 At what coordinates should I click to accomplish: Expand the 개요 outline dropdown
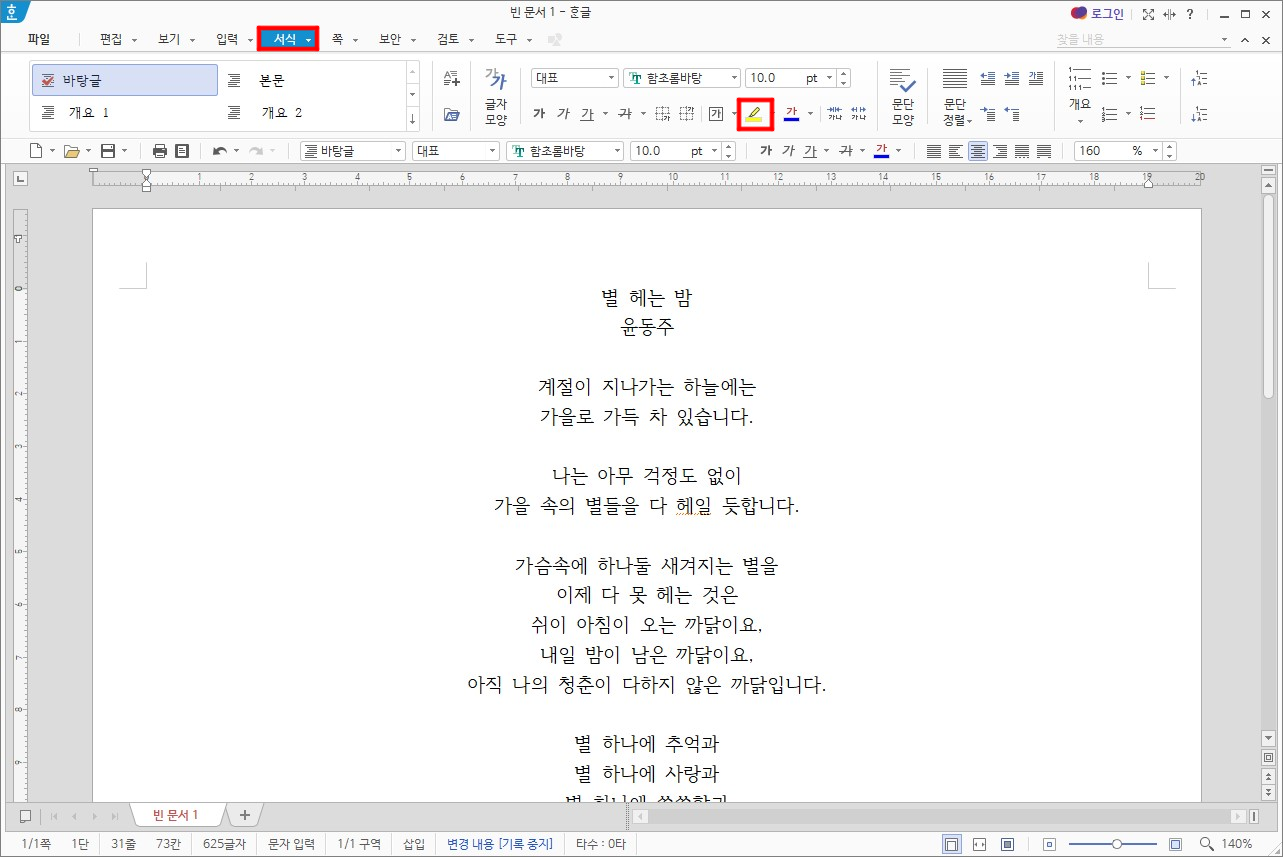click(1080, 121)
